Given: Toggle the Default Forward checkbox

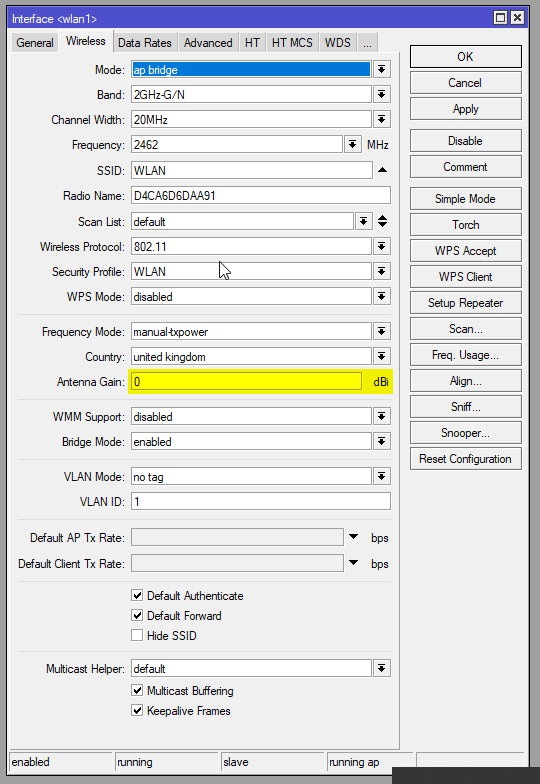Looking at the screenshot, I should (137, 616).
